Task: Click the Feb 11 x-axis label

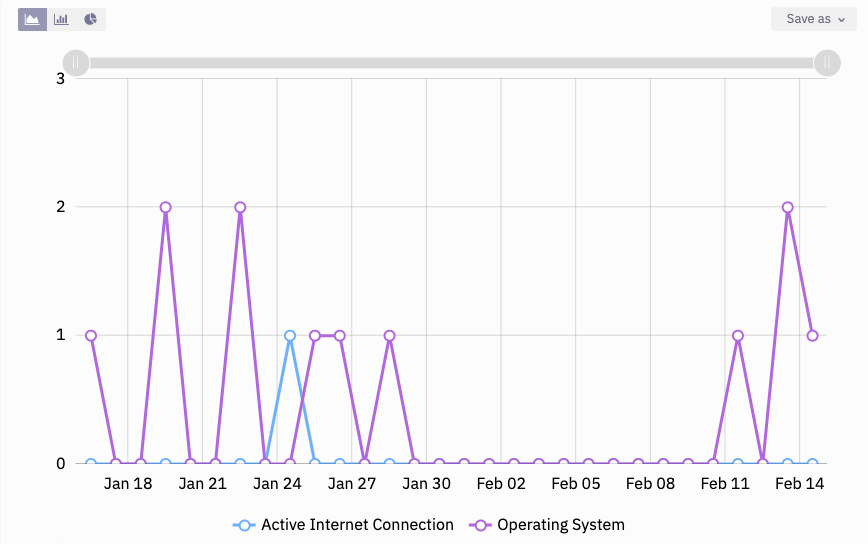Action: pos(725,484)
